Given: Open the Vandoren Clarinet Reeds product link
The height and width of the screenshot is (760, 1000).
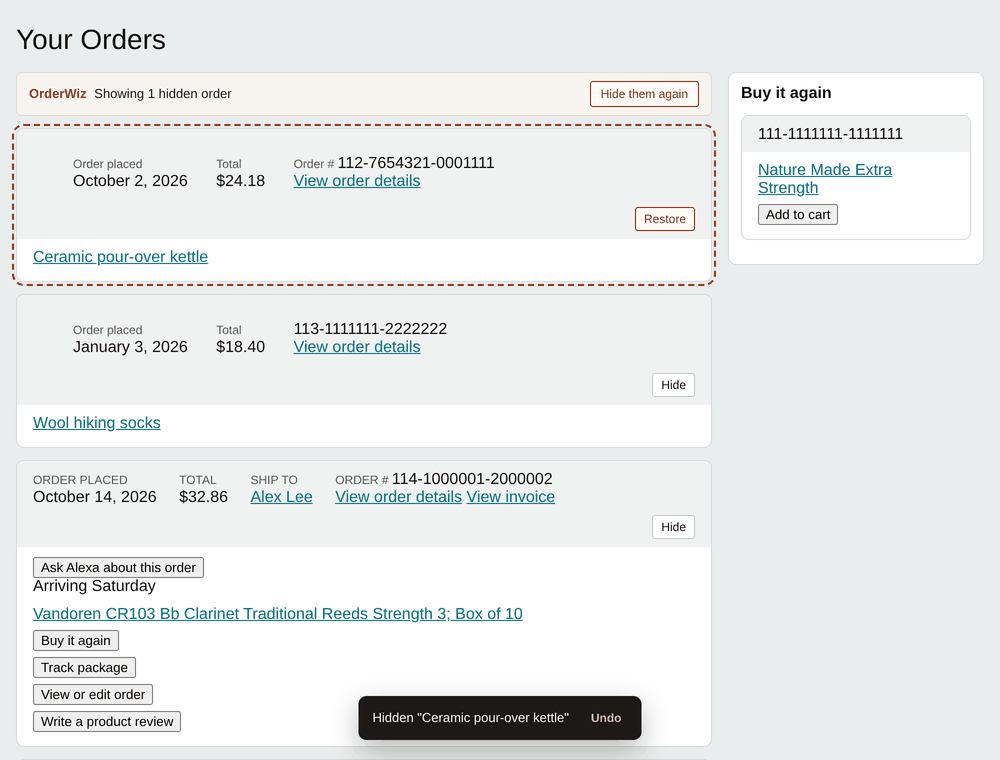Looking at the screenshot, I should (277, 613).
